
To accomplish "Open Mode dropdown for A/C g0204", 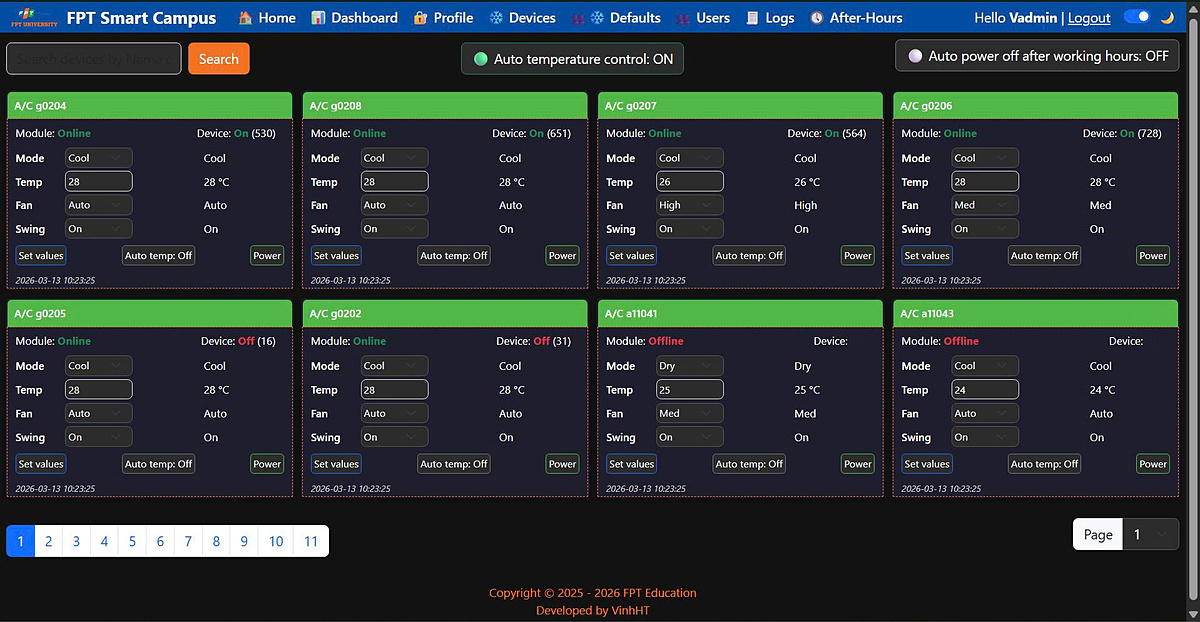I will (98, 158).
